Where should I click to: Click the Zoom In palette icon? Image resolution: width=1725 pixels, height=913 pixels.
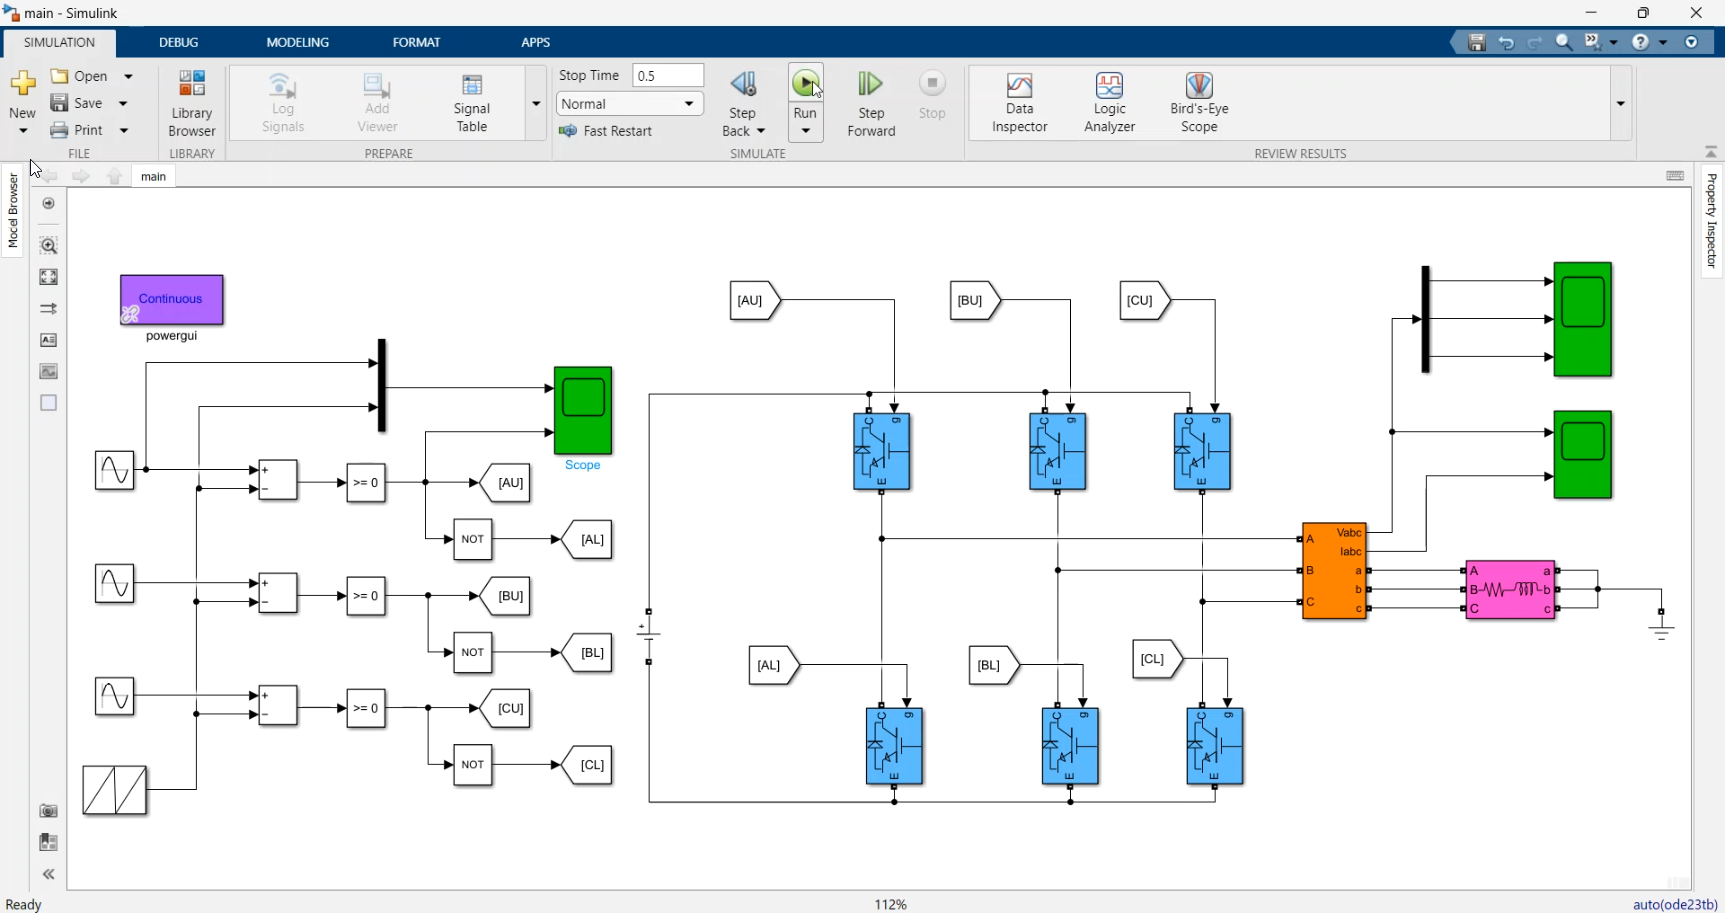click(x=48, y=245)
